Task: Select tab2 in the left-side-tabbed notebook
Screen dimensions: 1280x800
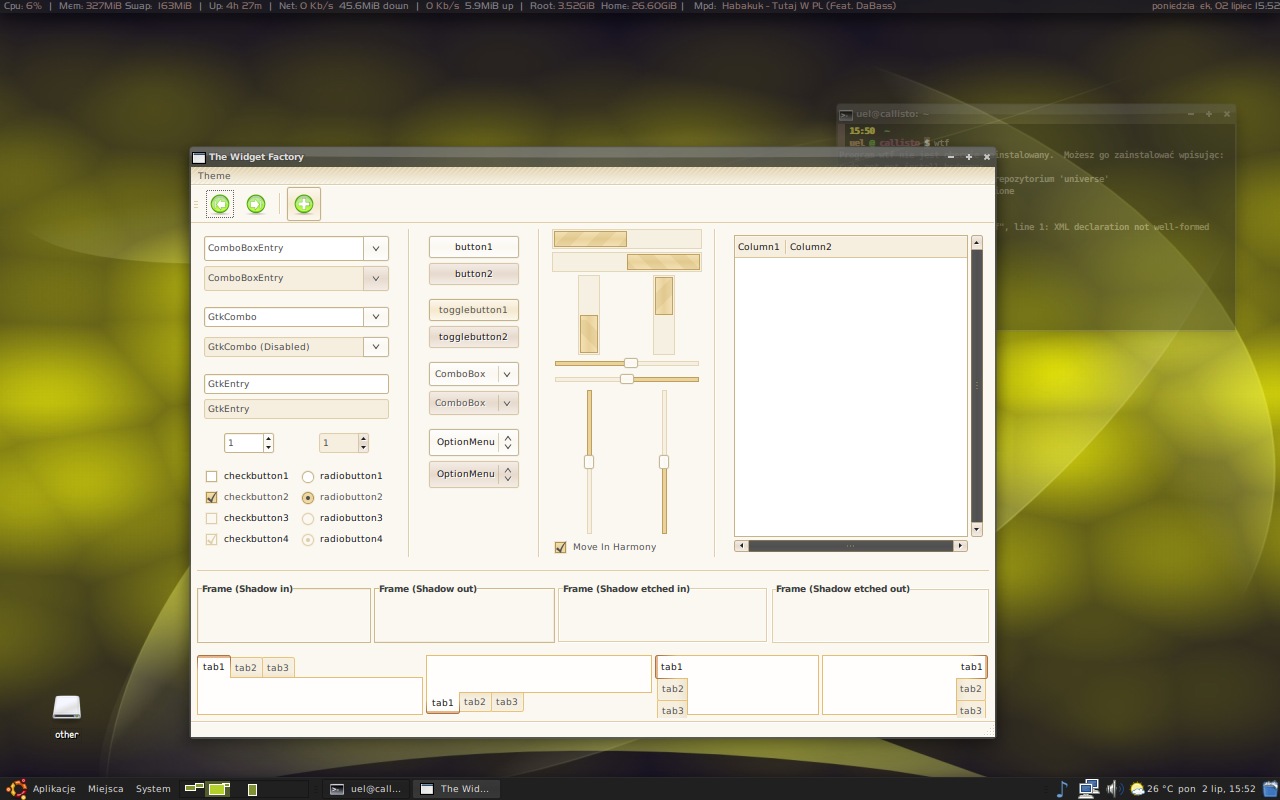Action: pos(672,689)
